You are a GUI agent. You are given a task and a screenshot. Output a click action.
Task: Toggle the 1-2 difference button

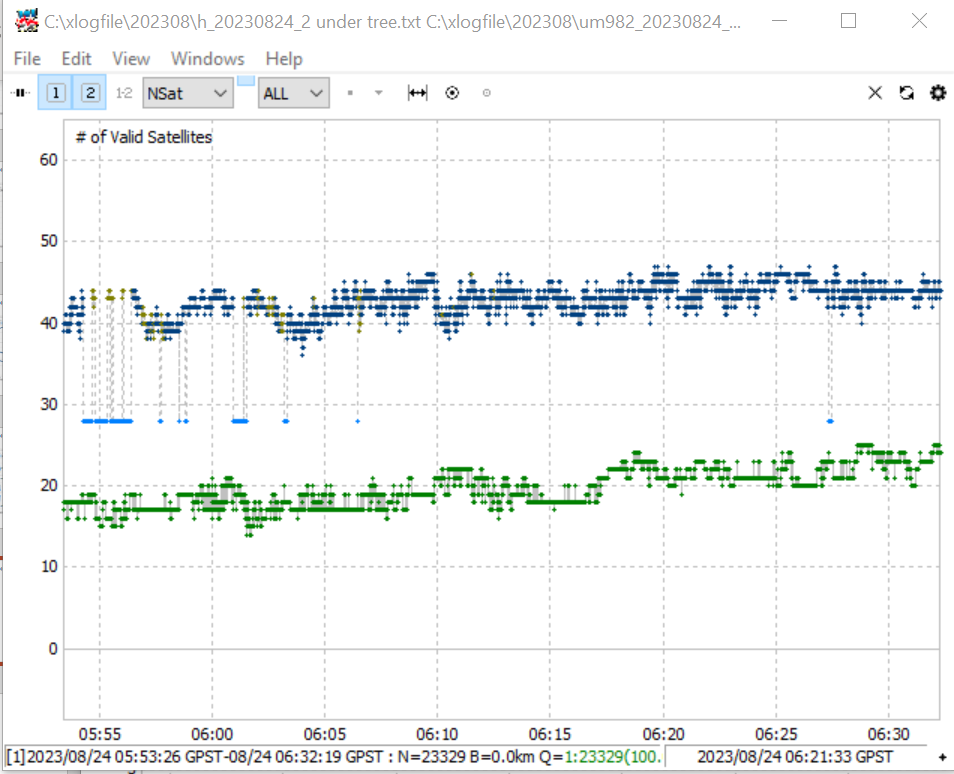[x=124, y=93]
